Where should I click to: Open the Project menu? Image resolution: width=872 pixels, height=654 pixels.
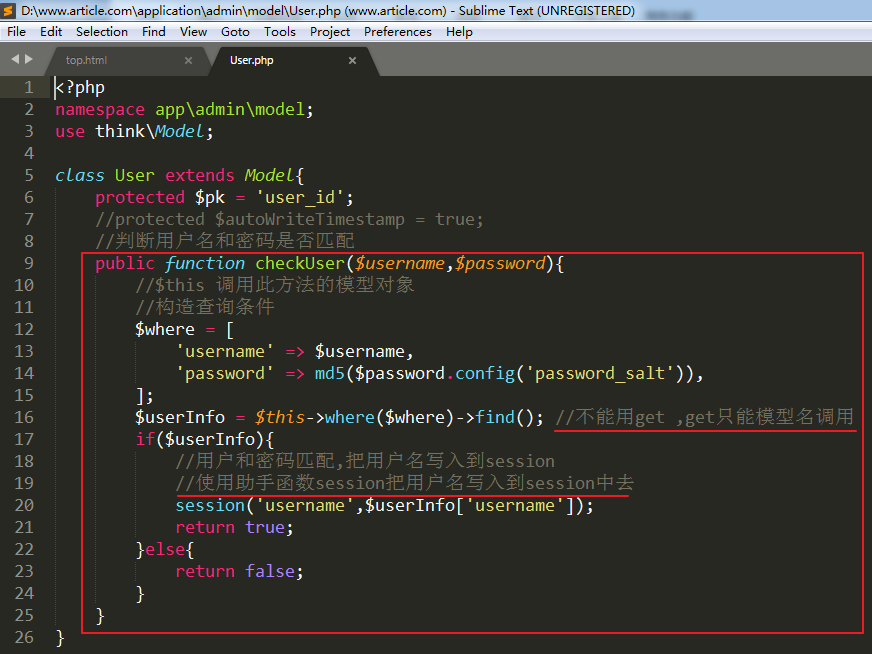(330, 32)
